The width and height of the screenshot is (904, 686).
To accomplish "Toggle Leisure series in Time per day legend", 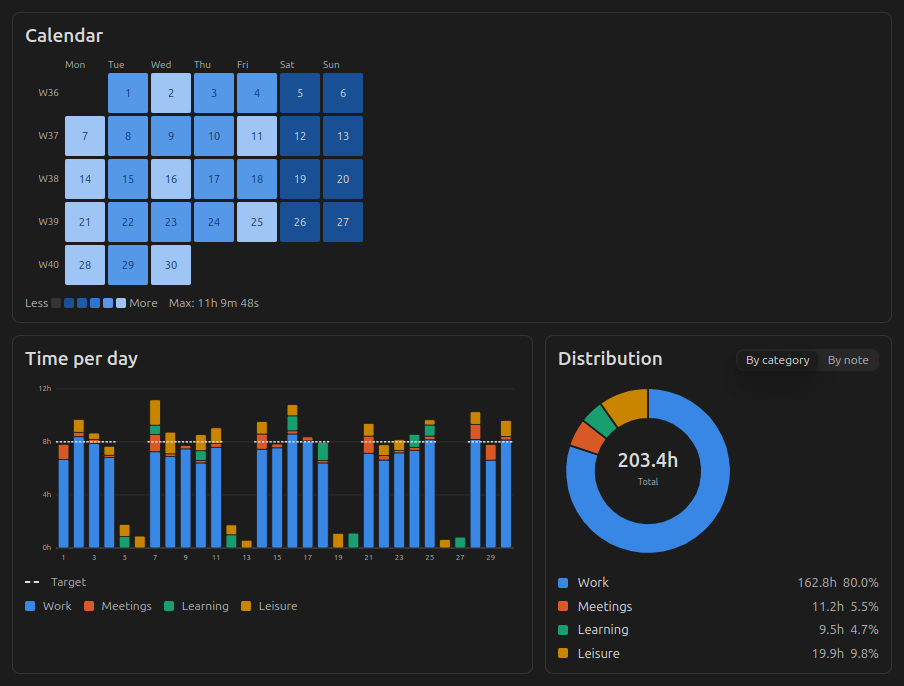I will click(x=269, y=606).
